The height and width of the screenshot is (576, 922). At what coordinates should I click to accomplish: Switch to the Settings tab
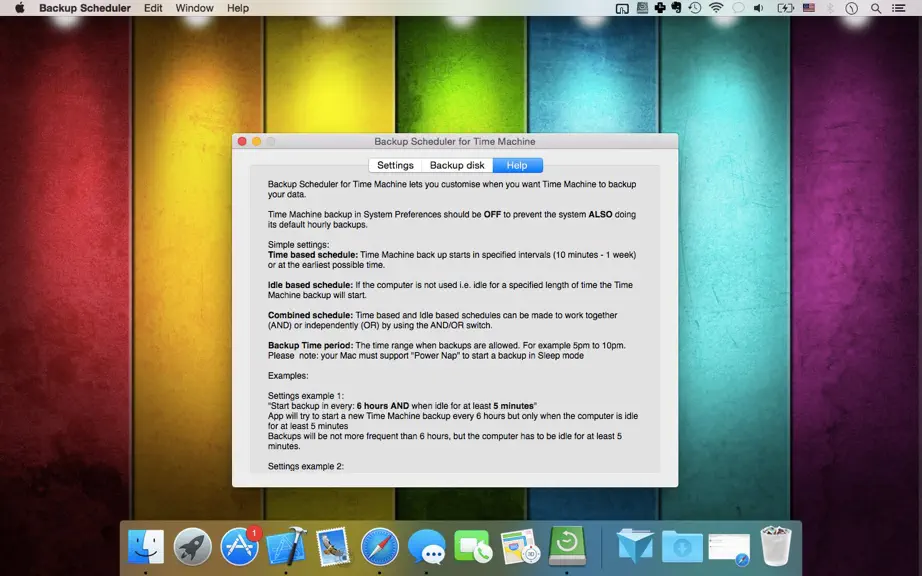395,165
